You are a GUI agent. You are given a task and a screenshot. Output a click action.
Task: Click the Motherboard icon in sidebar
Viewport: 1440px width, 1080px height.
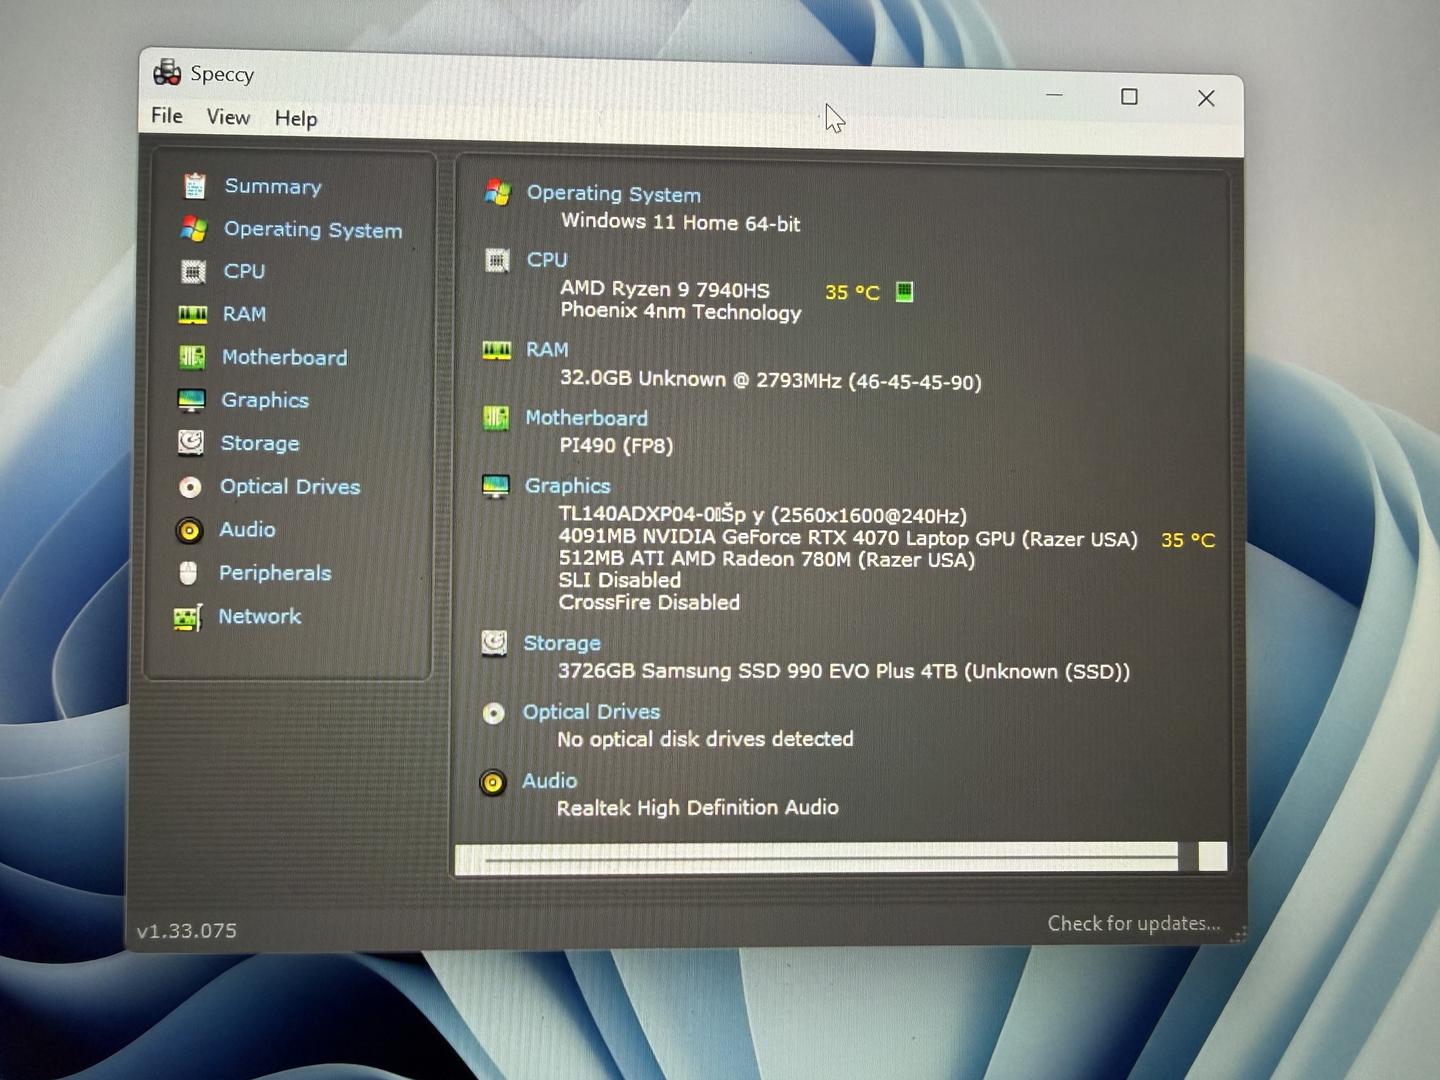[x=192, y=357]
